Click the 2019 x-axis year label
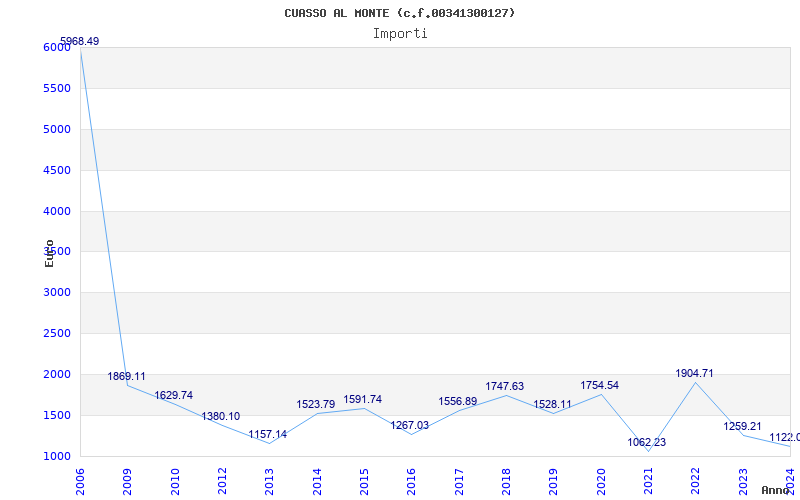 554,481
